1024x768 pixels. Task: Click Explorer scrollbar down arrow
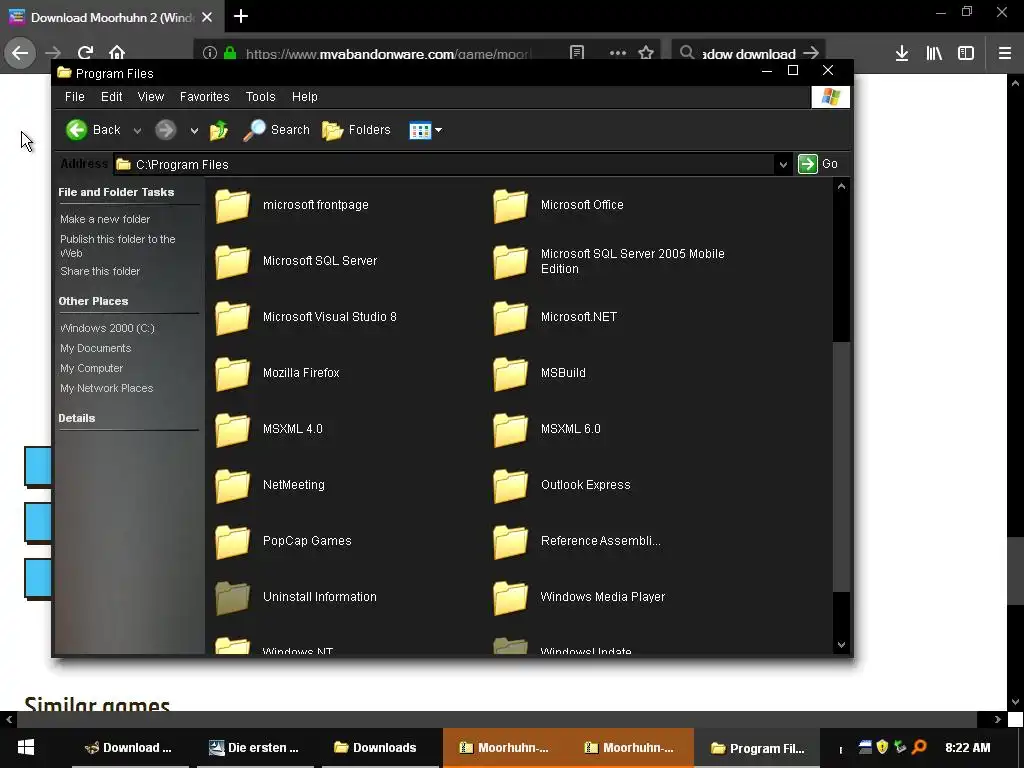[x=841, y=645]
